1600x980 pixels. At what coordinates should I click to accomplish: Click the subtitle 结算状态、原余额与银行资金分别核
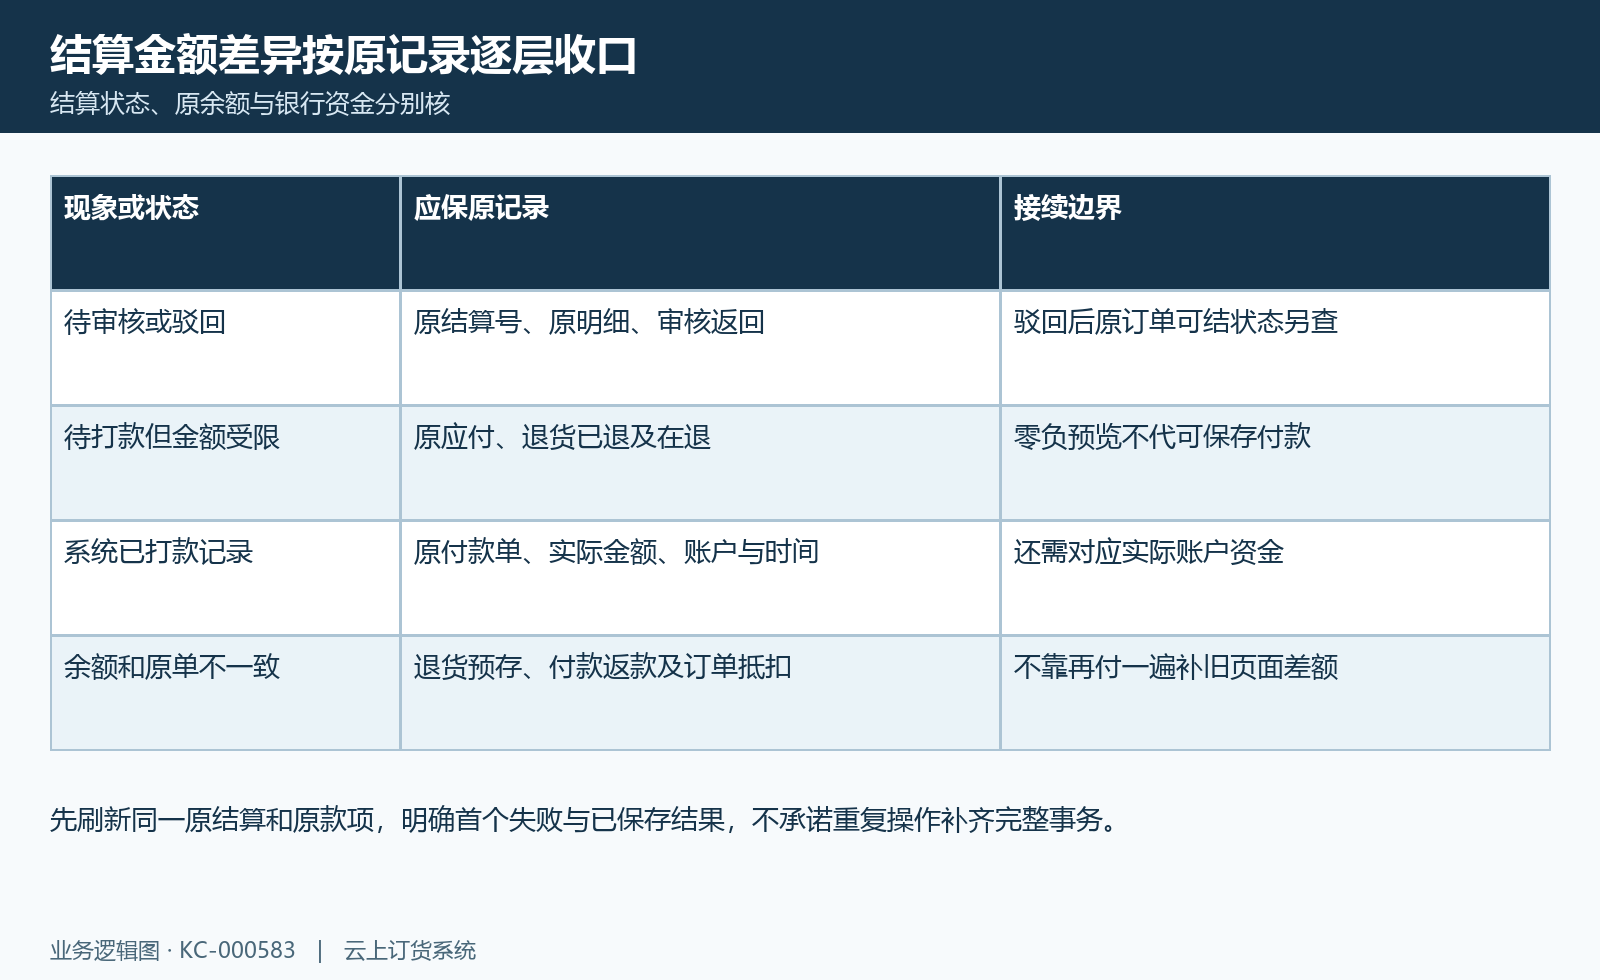(x=250, y=104)
